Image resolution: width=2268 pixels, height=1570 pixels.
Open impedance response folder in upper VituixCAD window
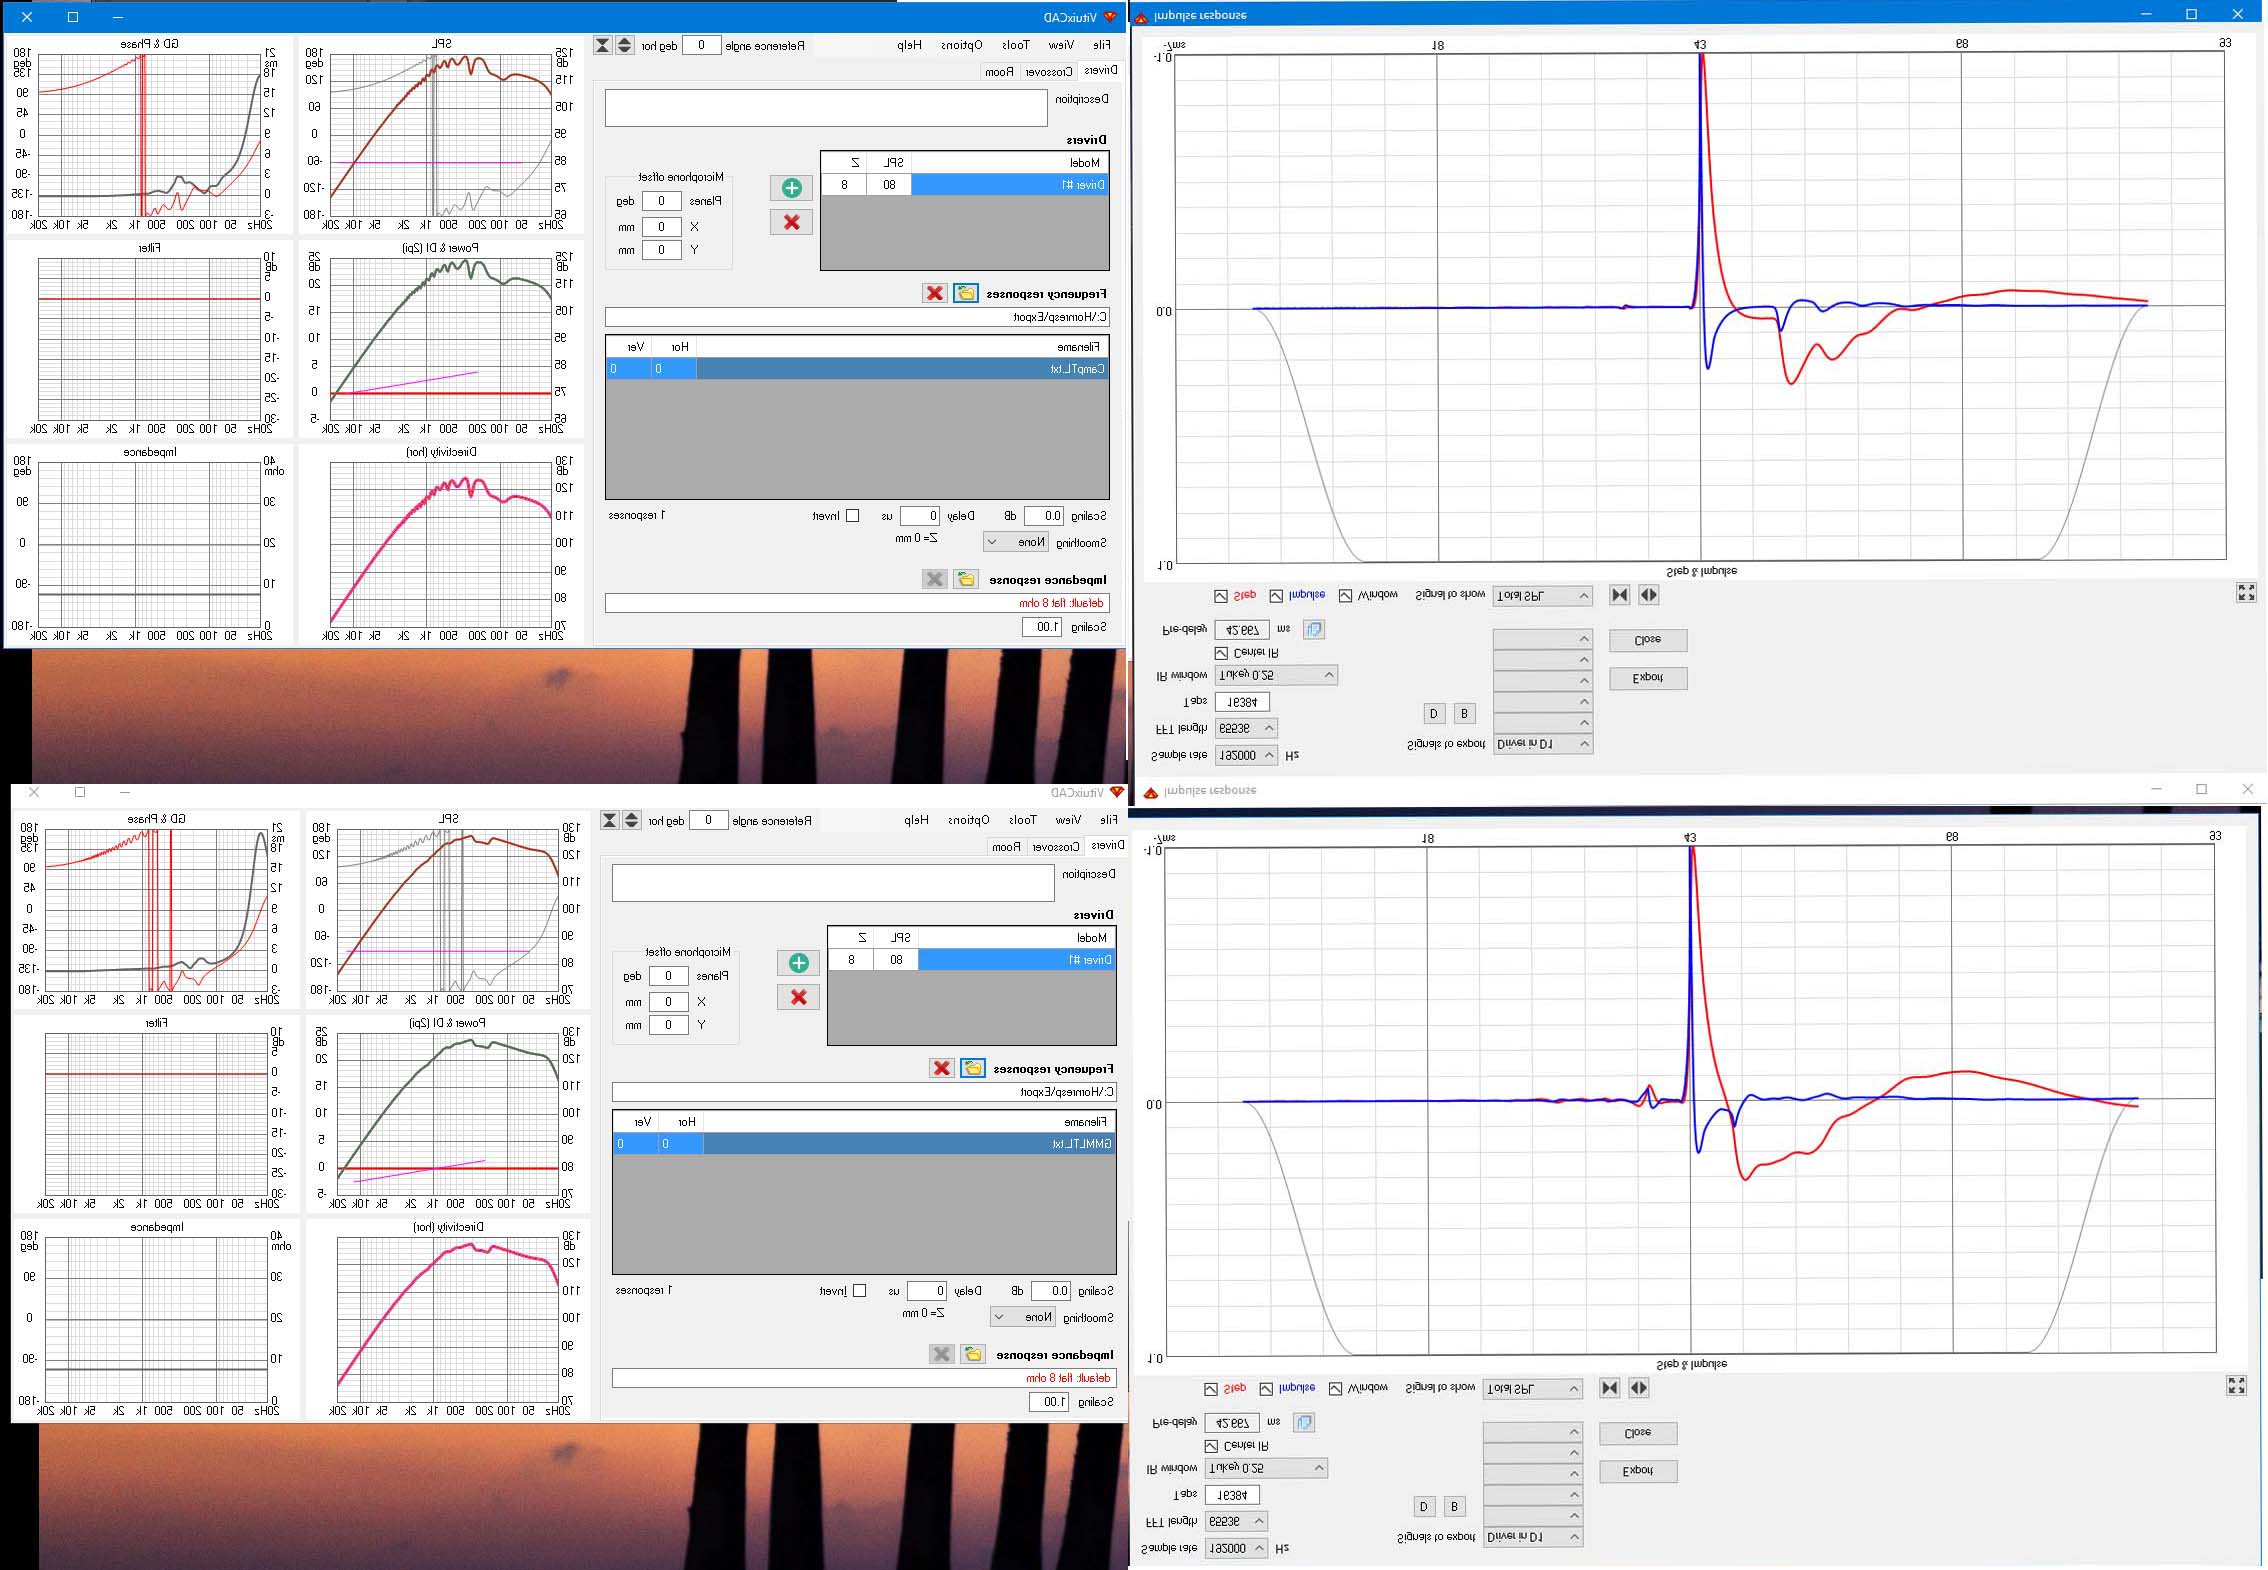(966, 579)
